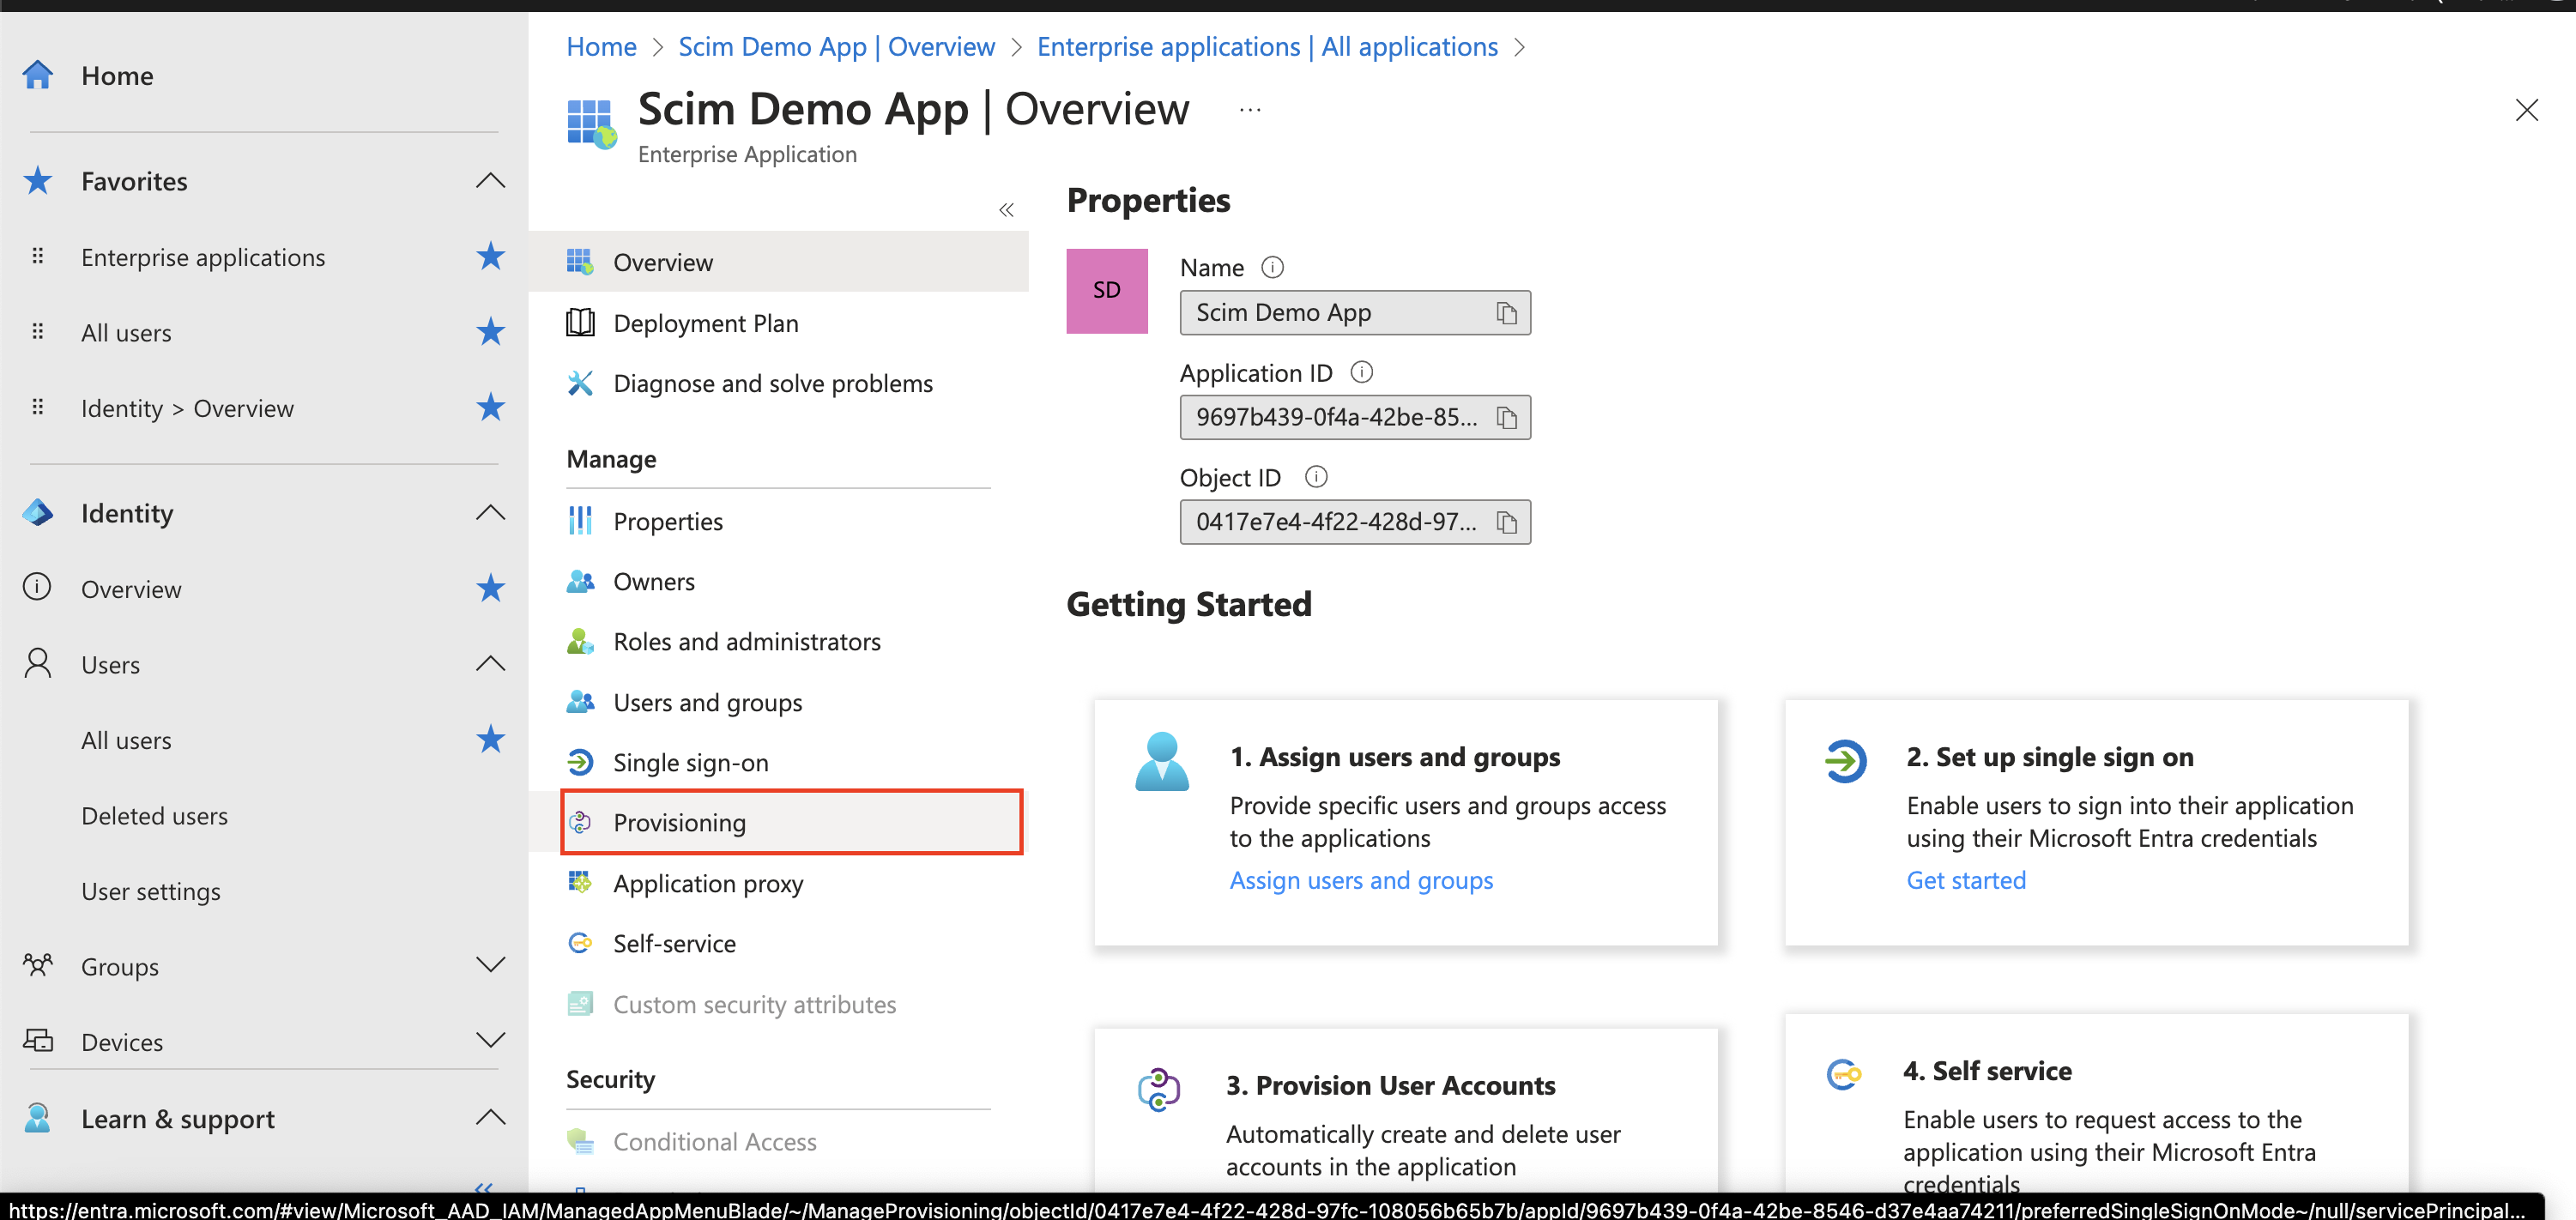The height and width of the screenshot is (1220, 2576).
Task: Click the Home icon in left navigation
Action: pyautogui.click(x=38, y=76)
